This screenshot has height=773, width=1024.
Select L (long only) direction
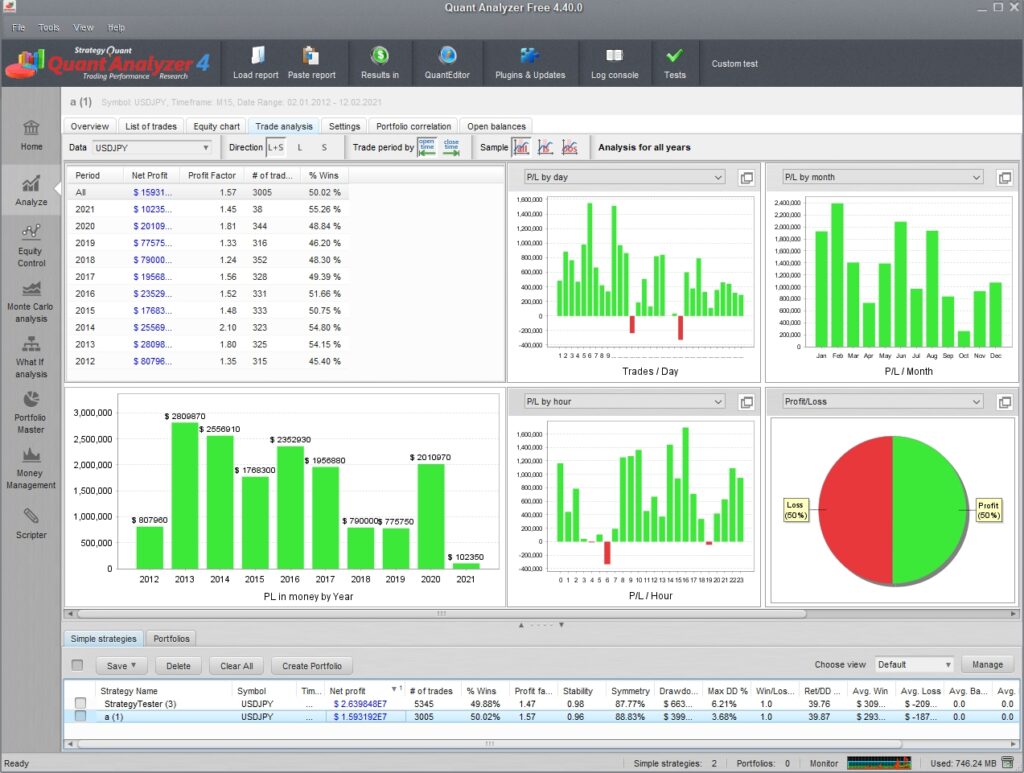(x=300, y=148)
